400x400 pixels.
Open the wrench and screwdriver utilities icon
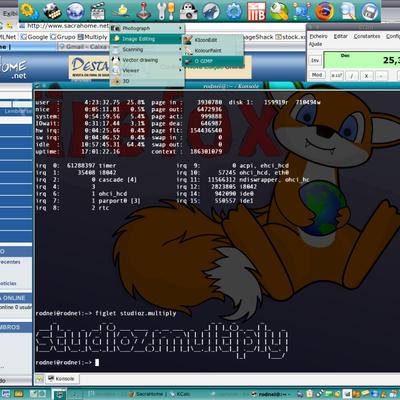click(166, 11)
